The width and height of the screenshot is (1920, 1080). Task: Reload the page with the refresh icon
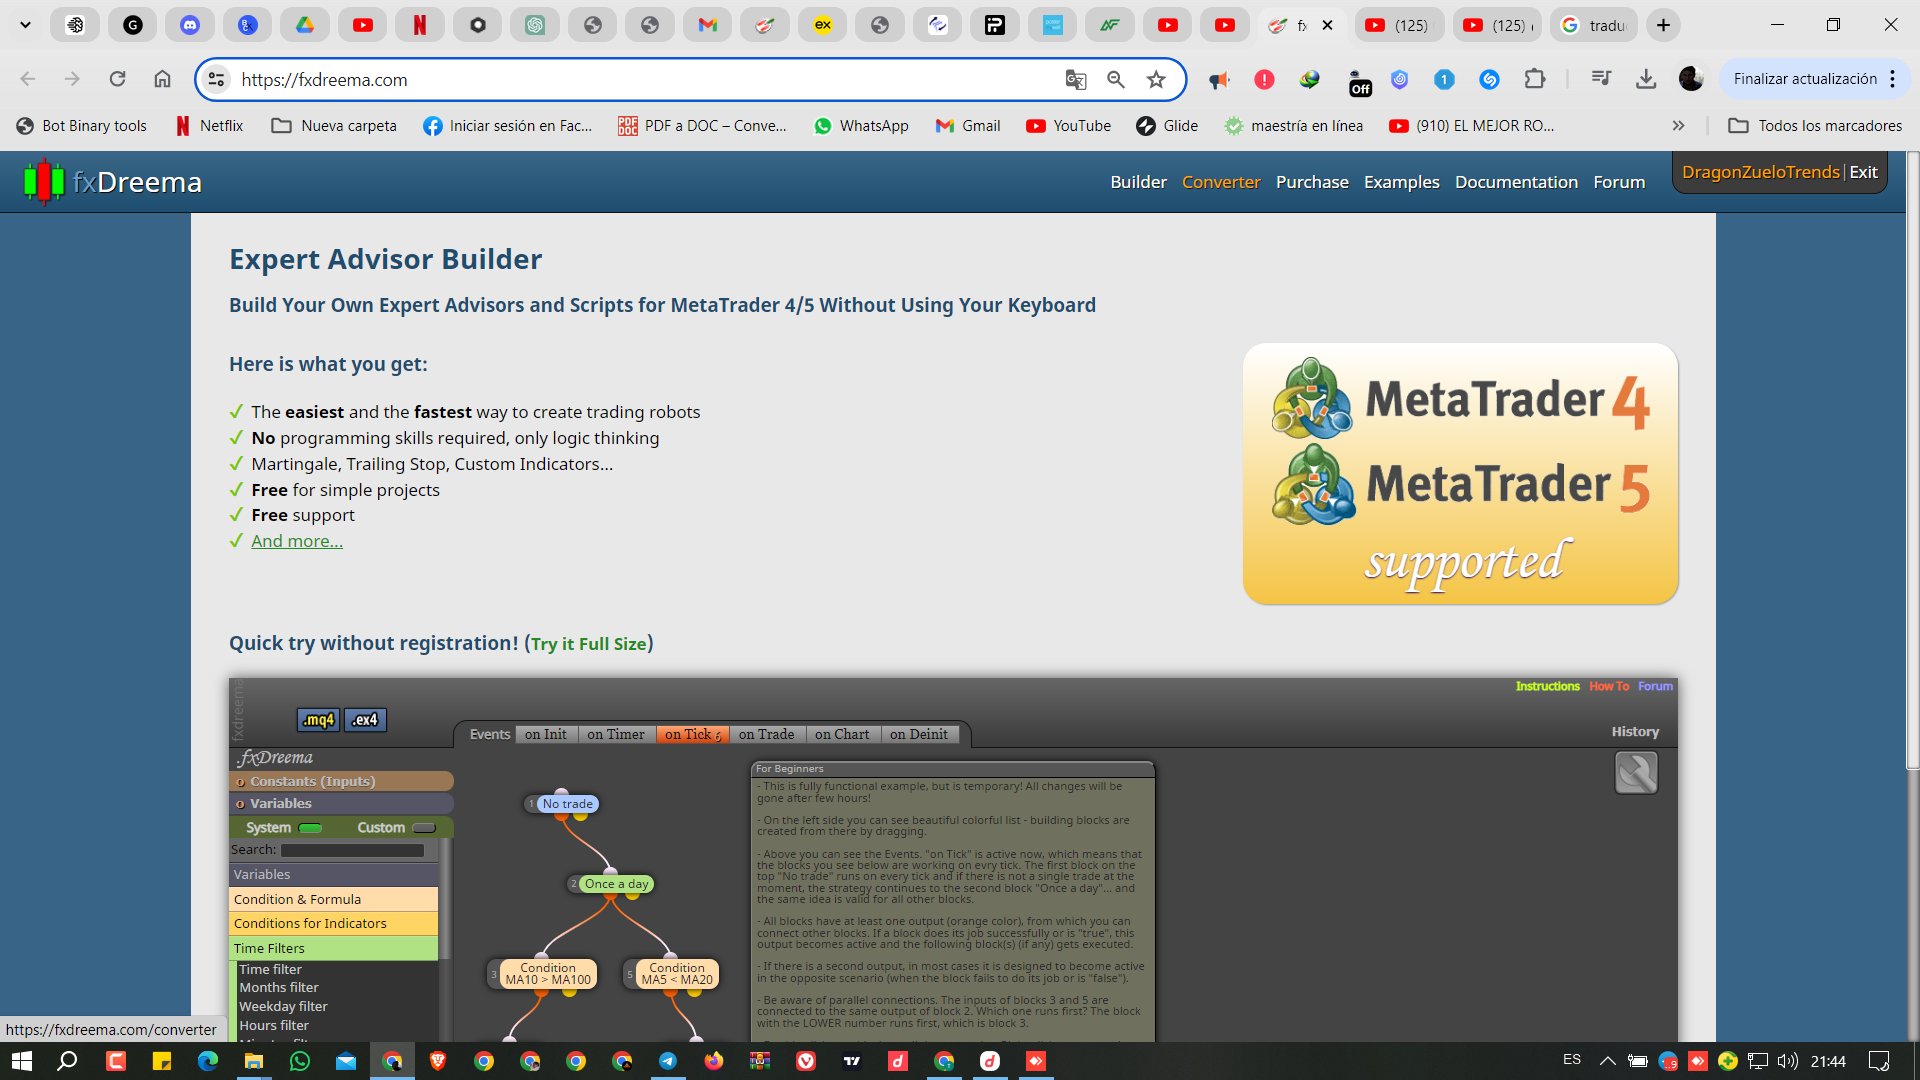(x=118, y=79)
